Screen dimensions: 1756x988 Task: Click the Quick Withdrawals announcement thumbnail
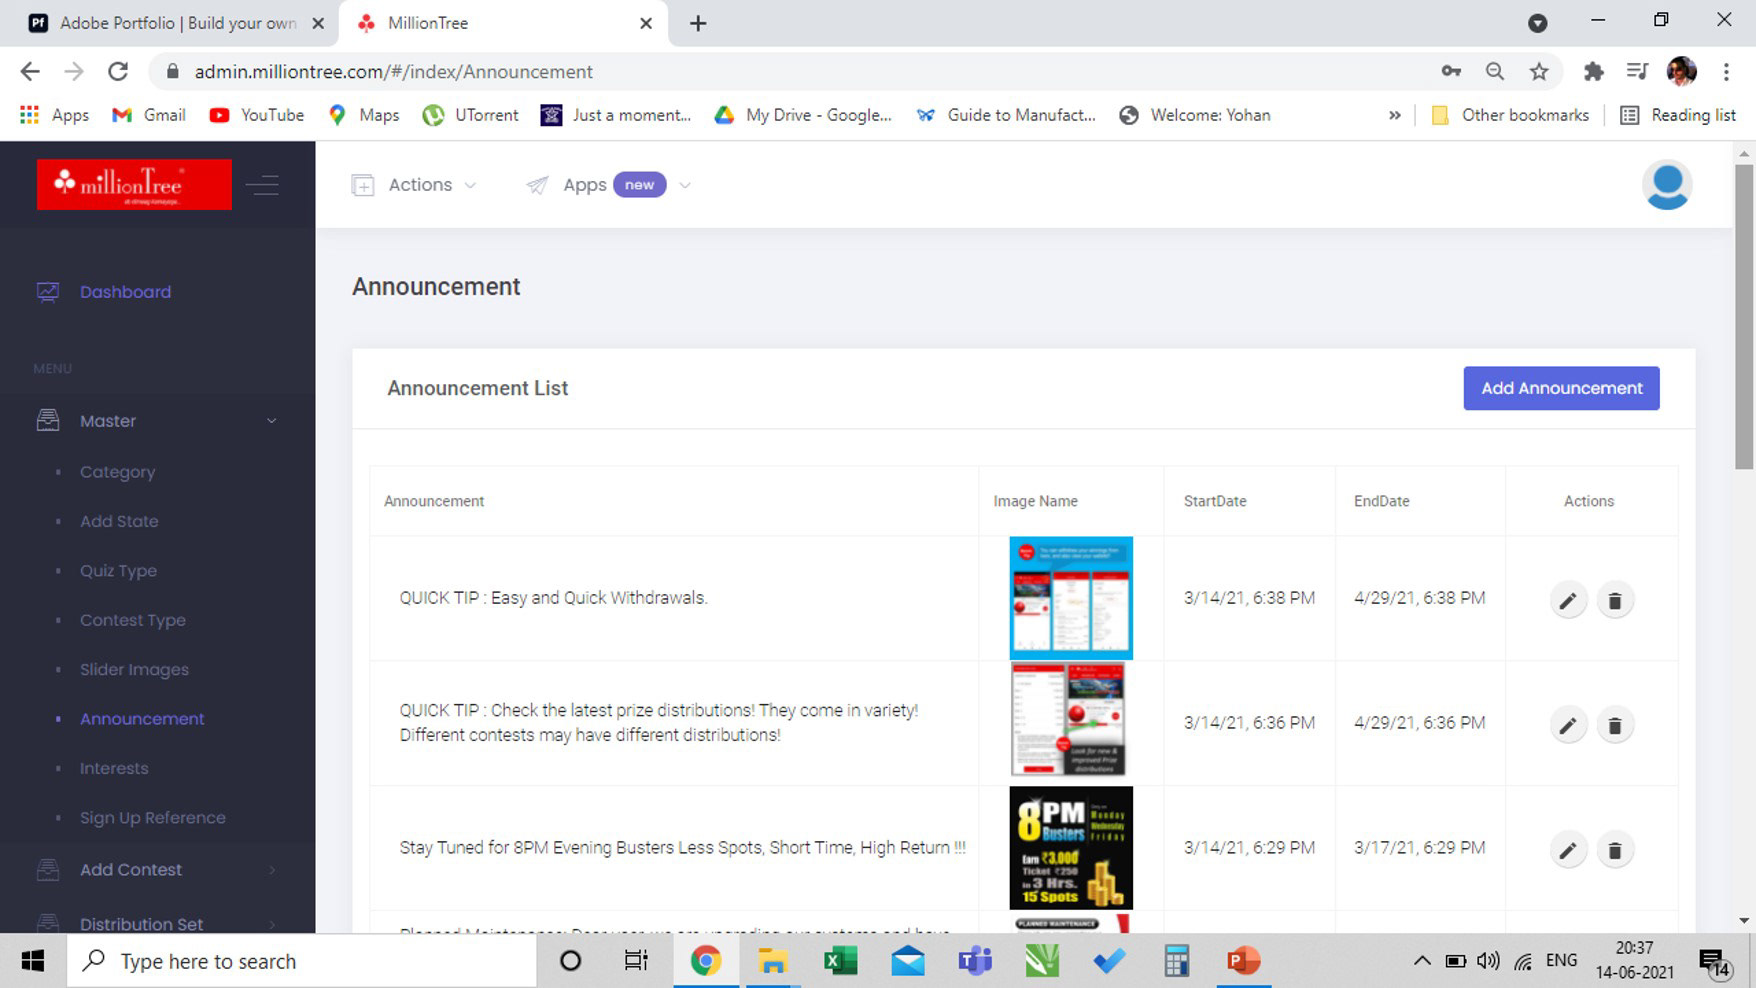pyautogui.click(x=1071, y=597)
